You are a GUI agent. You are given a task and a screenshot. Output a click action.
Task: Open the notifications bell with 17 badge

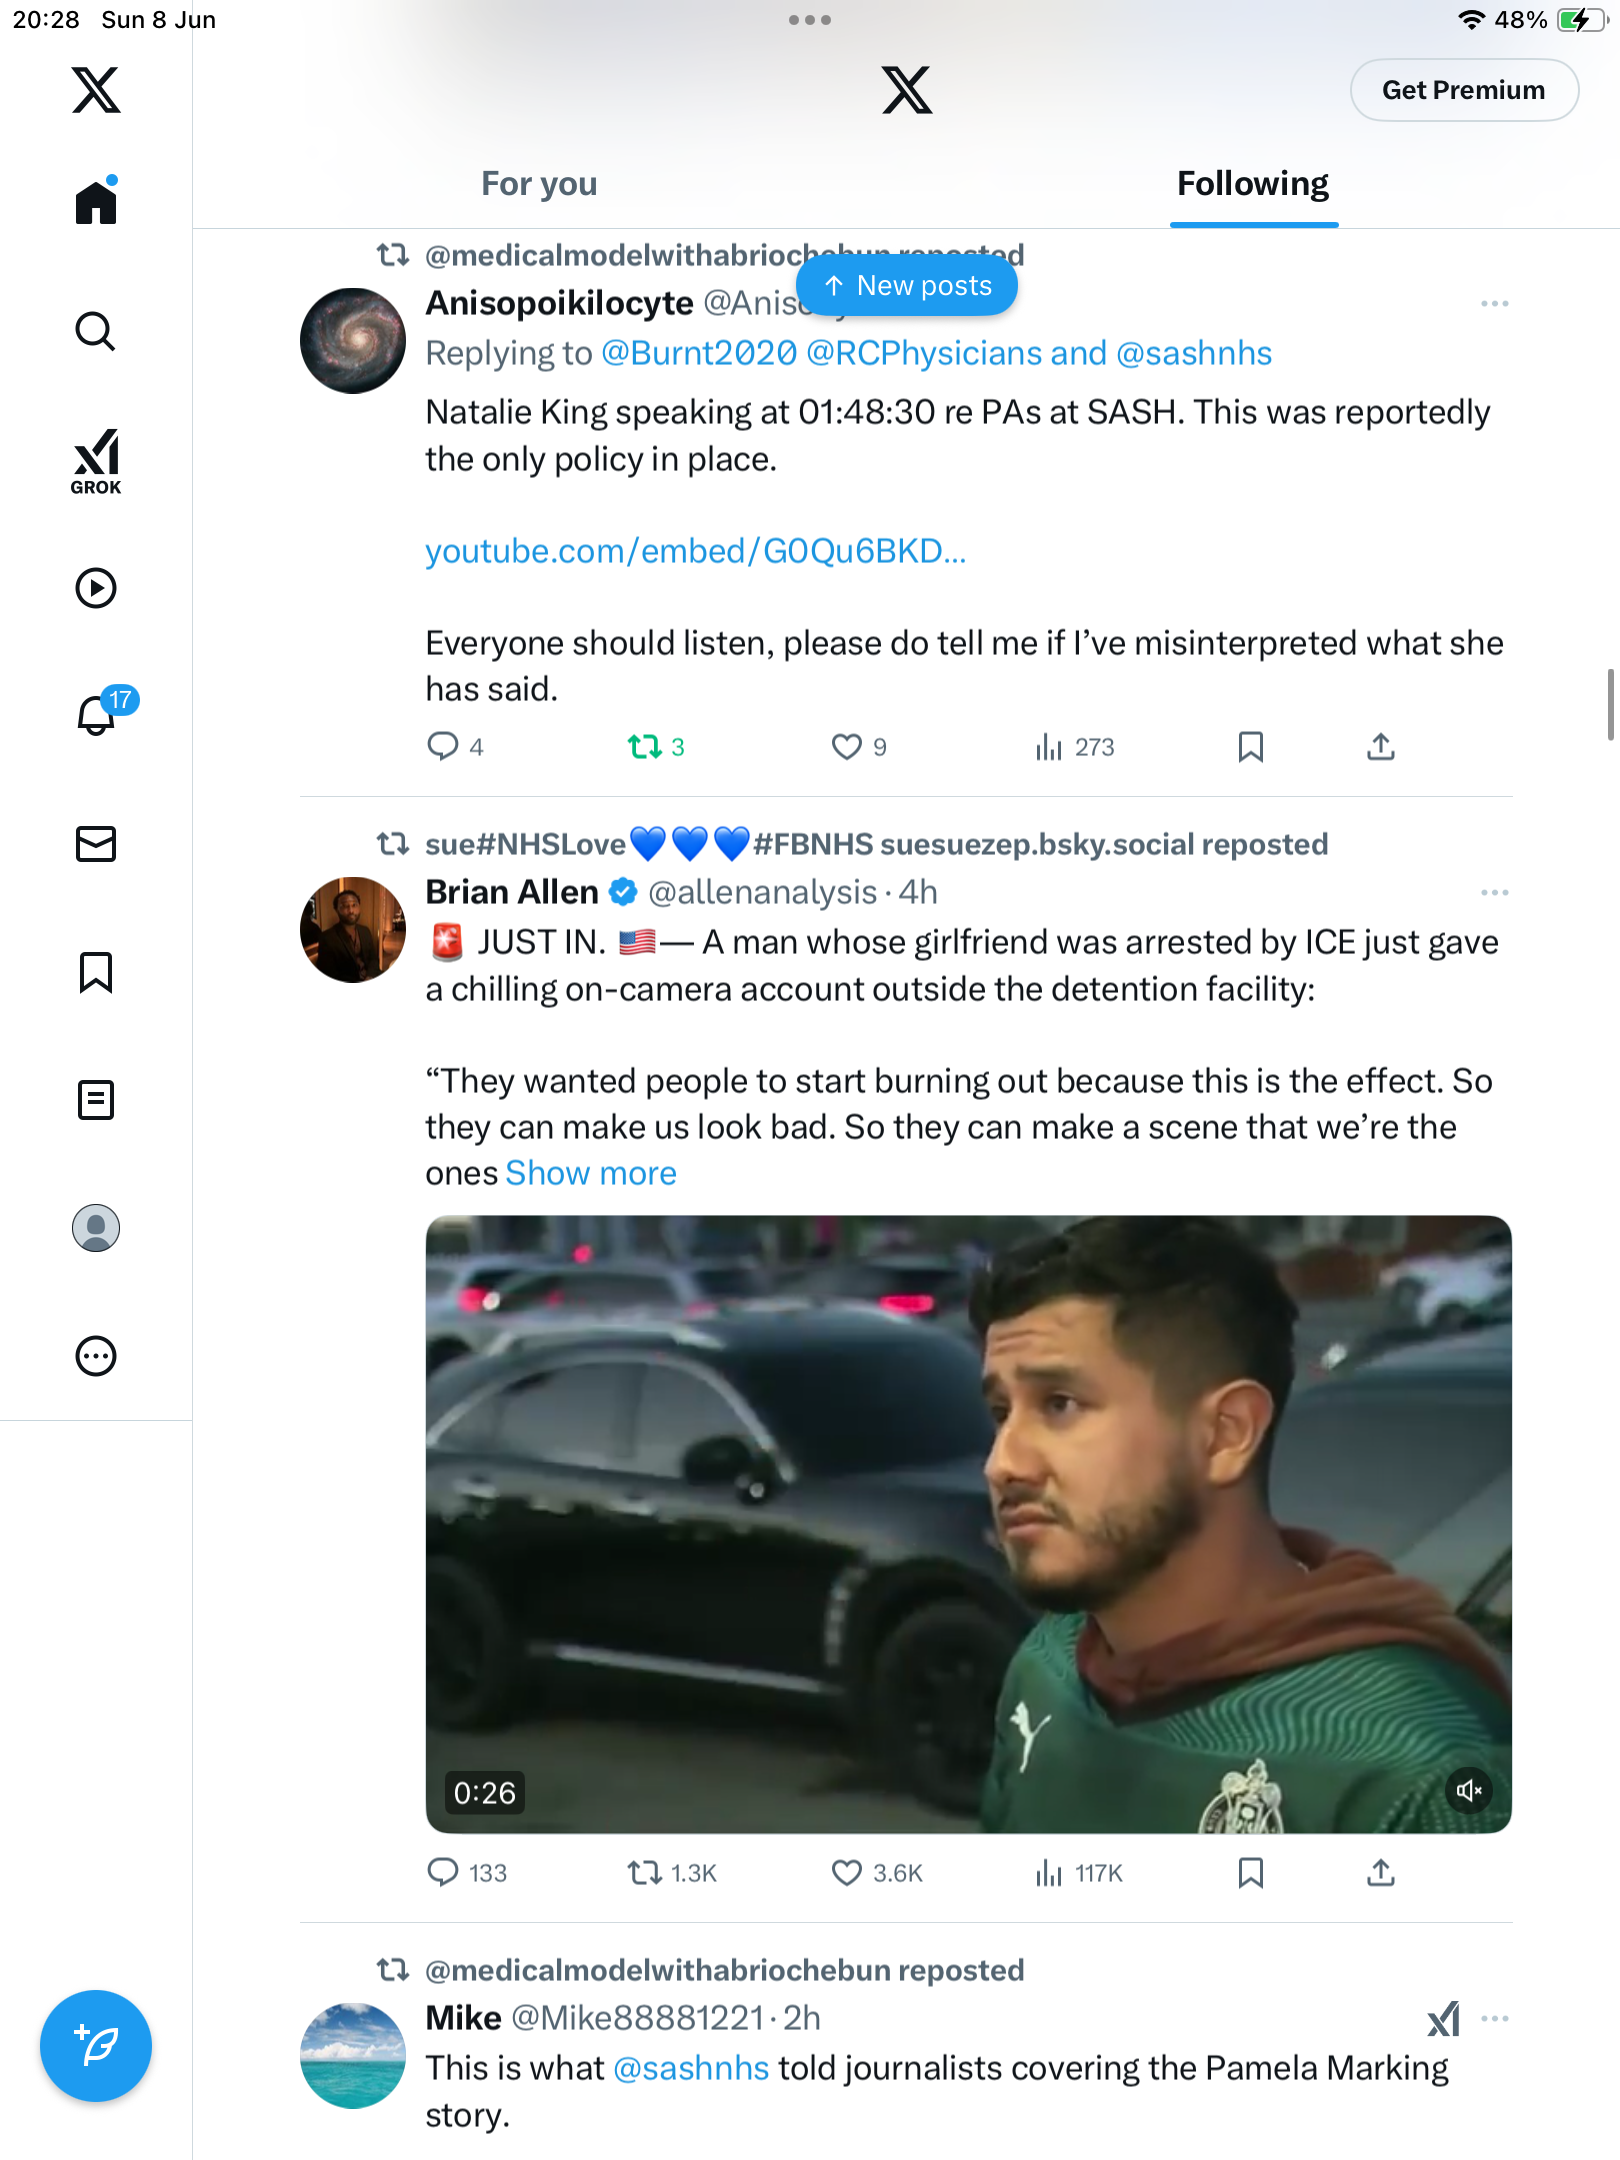pos(98,714)
